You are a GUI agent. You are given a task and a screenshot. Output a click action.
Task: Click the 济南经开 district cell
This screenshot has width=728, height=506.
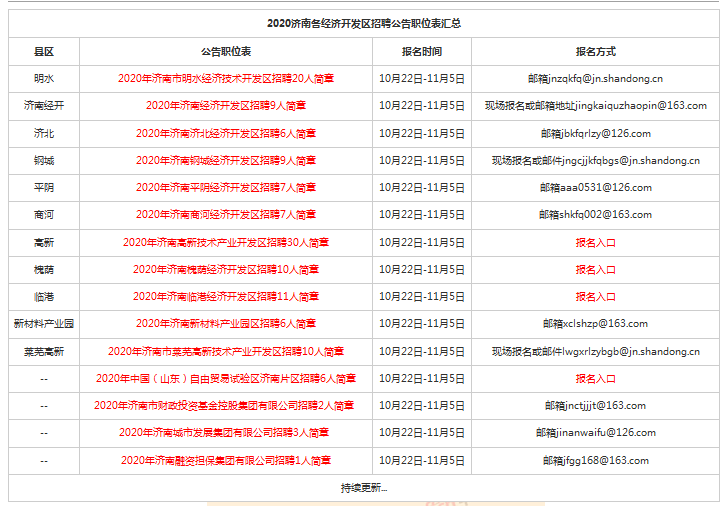click(44, 105)
